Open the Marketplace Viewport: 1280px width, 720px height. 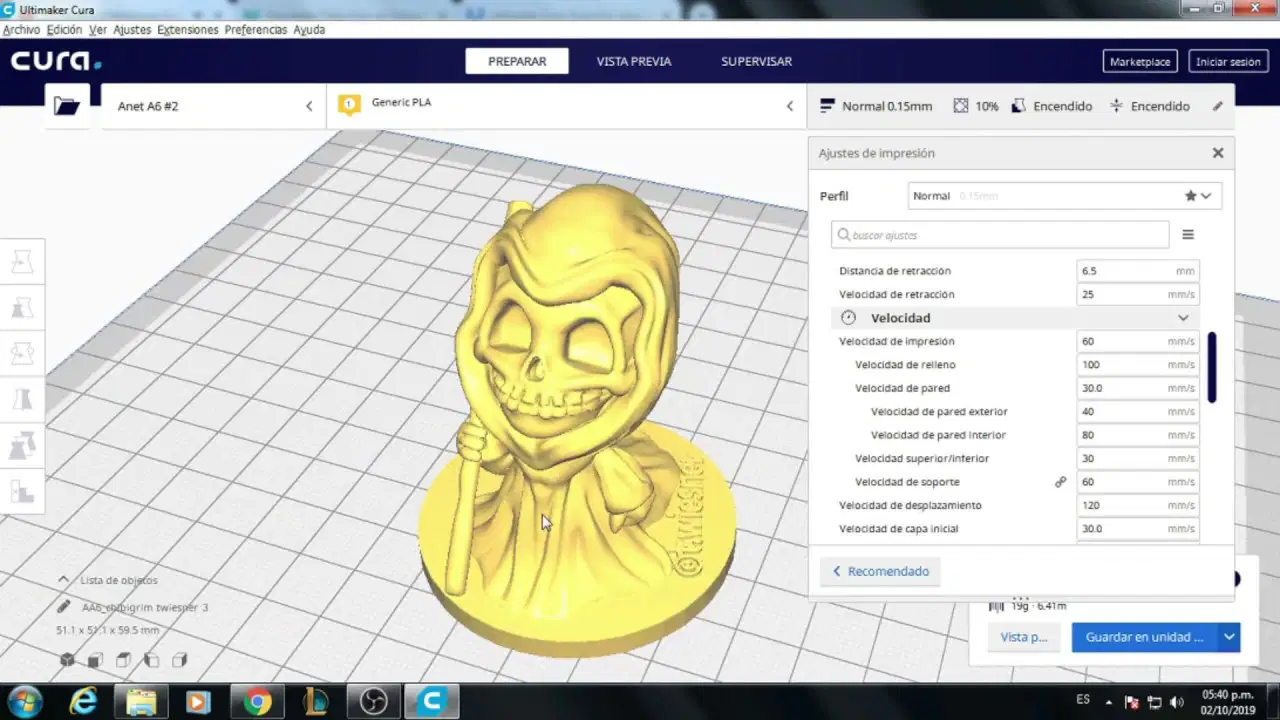[1140, 62]
